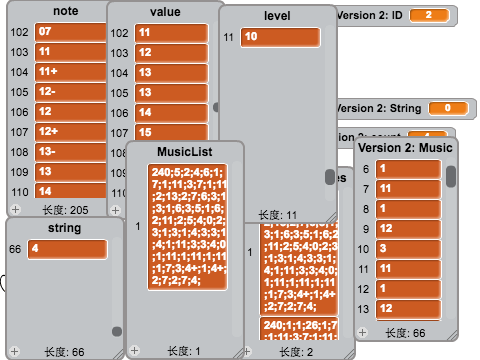Click plus icon of MusicList list
Viewport: 480px width, 360px height.
coord(134,350)
